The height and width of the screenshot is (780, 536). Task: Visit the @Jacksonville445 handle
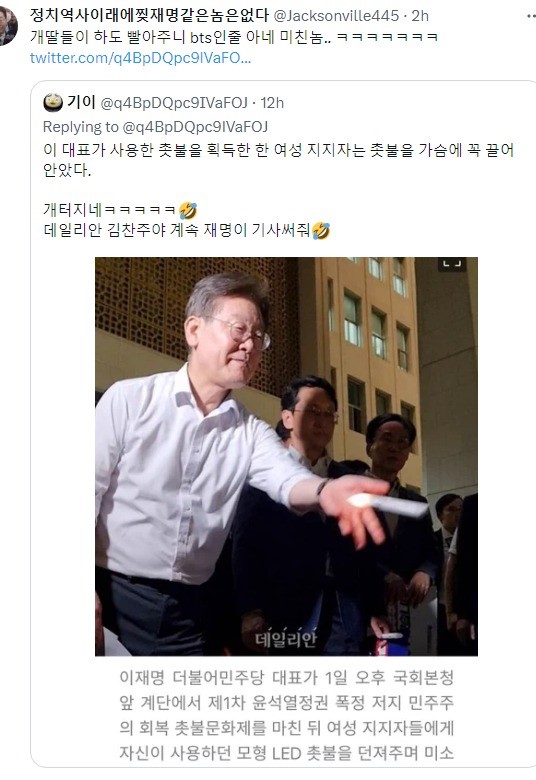click(336, 16)
